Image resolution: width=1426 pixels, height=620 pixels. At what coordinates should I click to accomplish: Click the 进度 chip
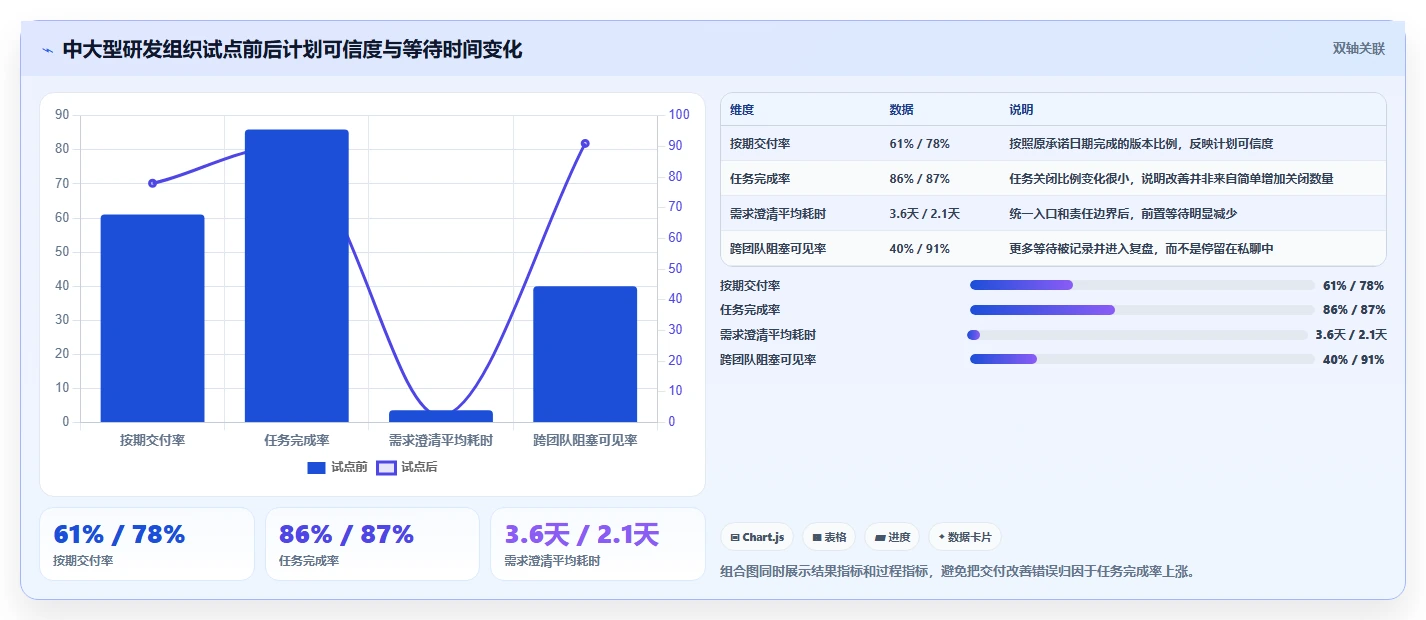(x=892, y=537)
